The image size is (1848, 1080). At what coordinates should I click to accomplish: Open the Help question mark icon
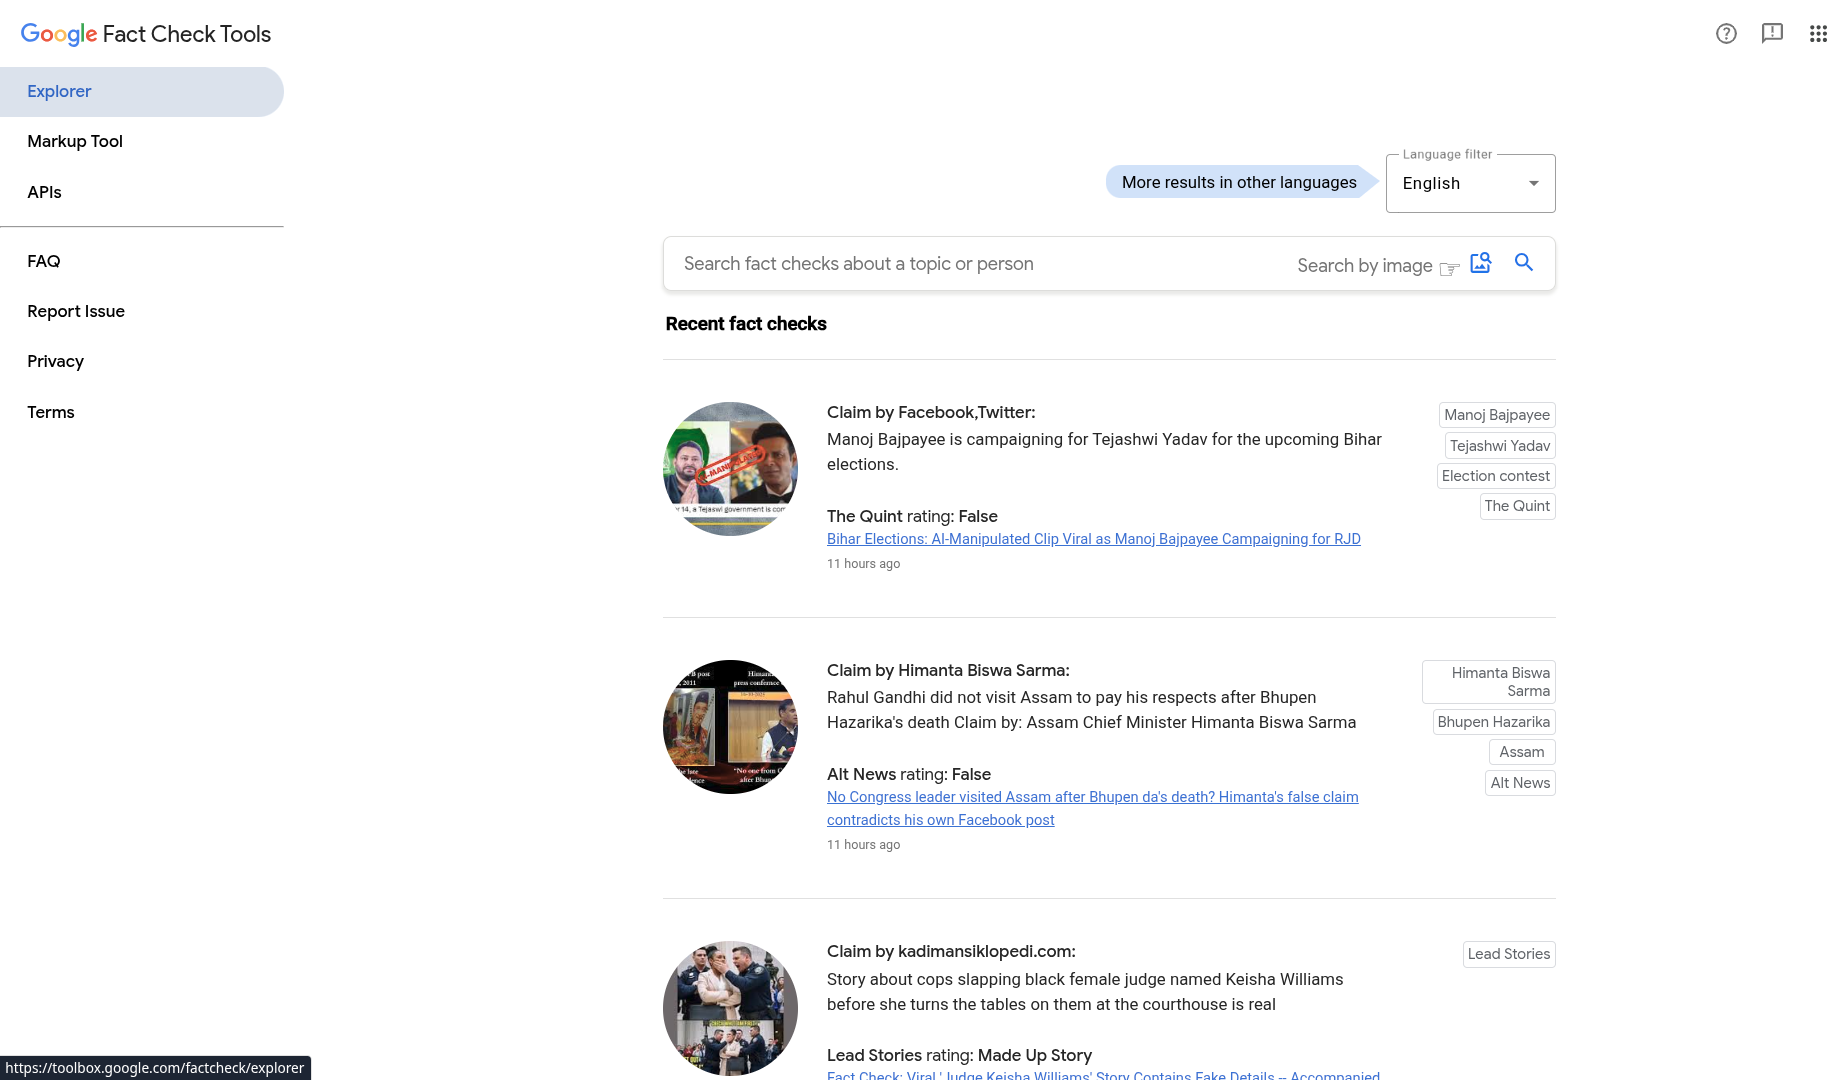coord(1726,34)
